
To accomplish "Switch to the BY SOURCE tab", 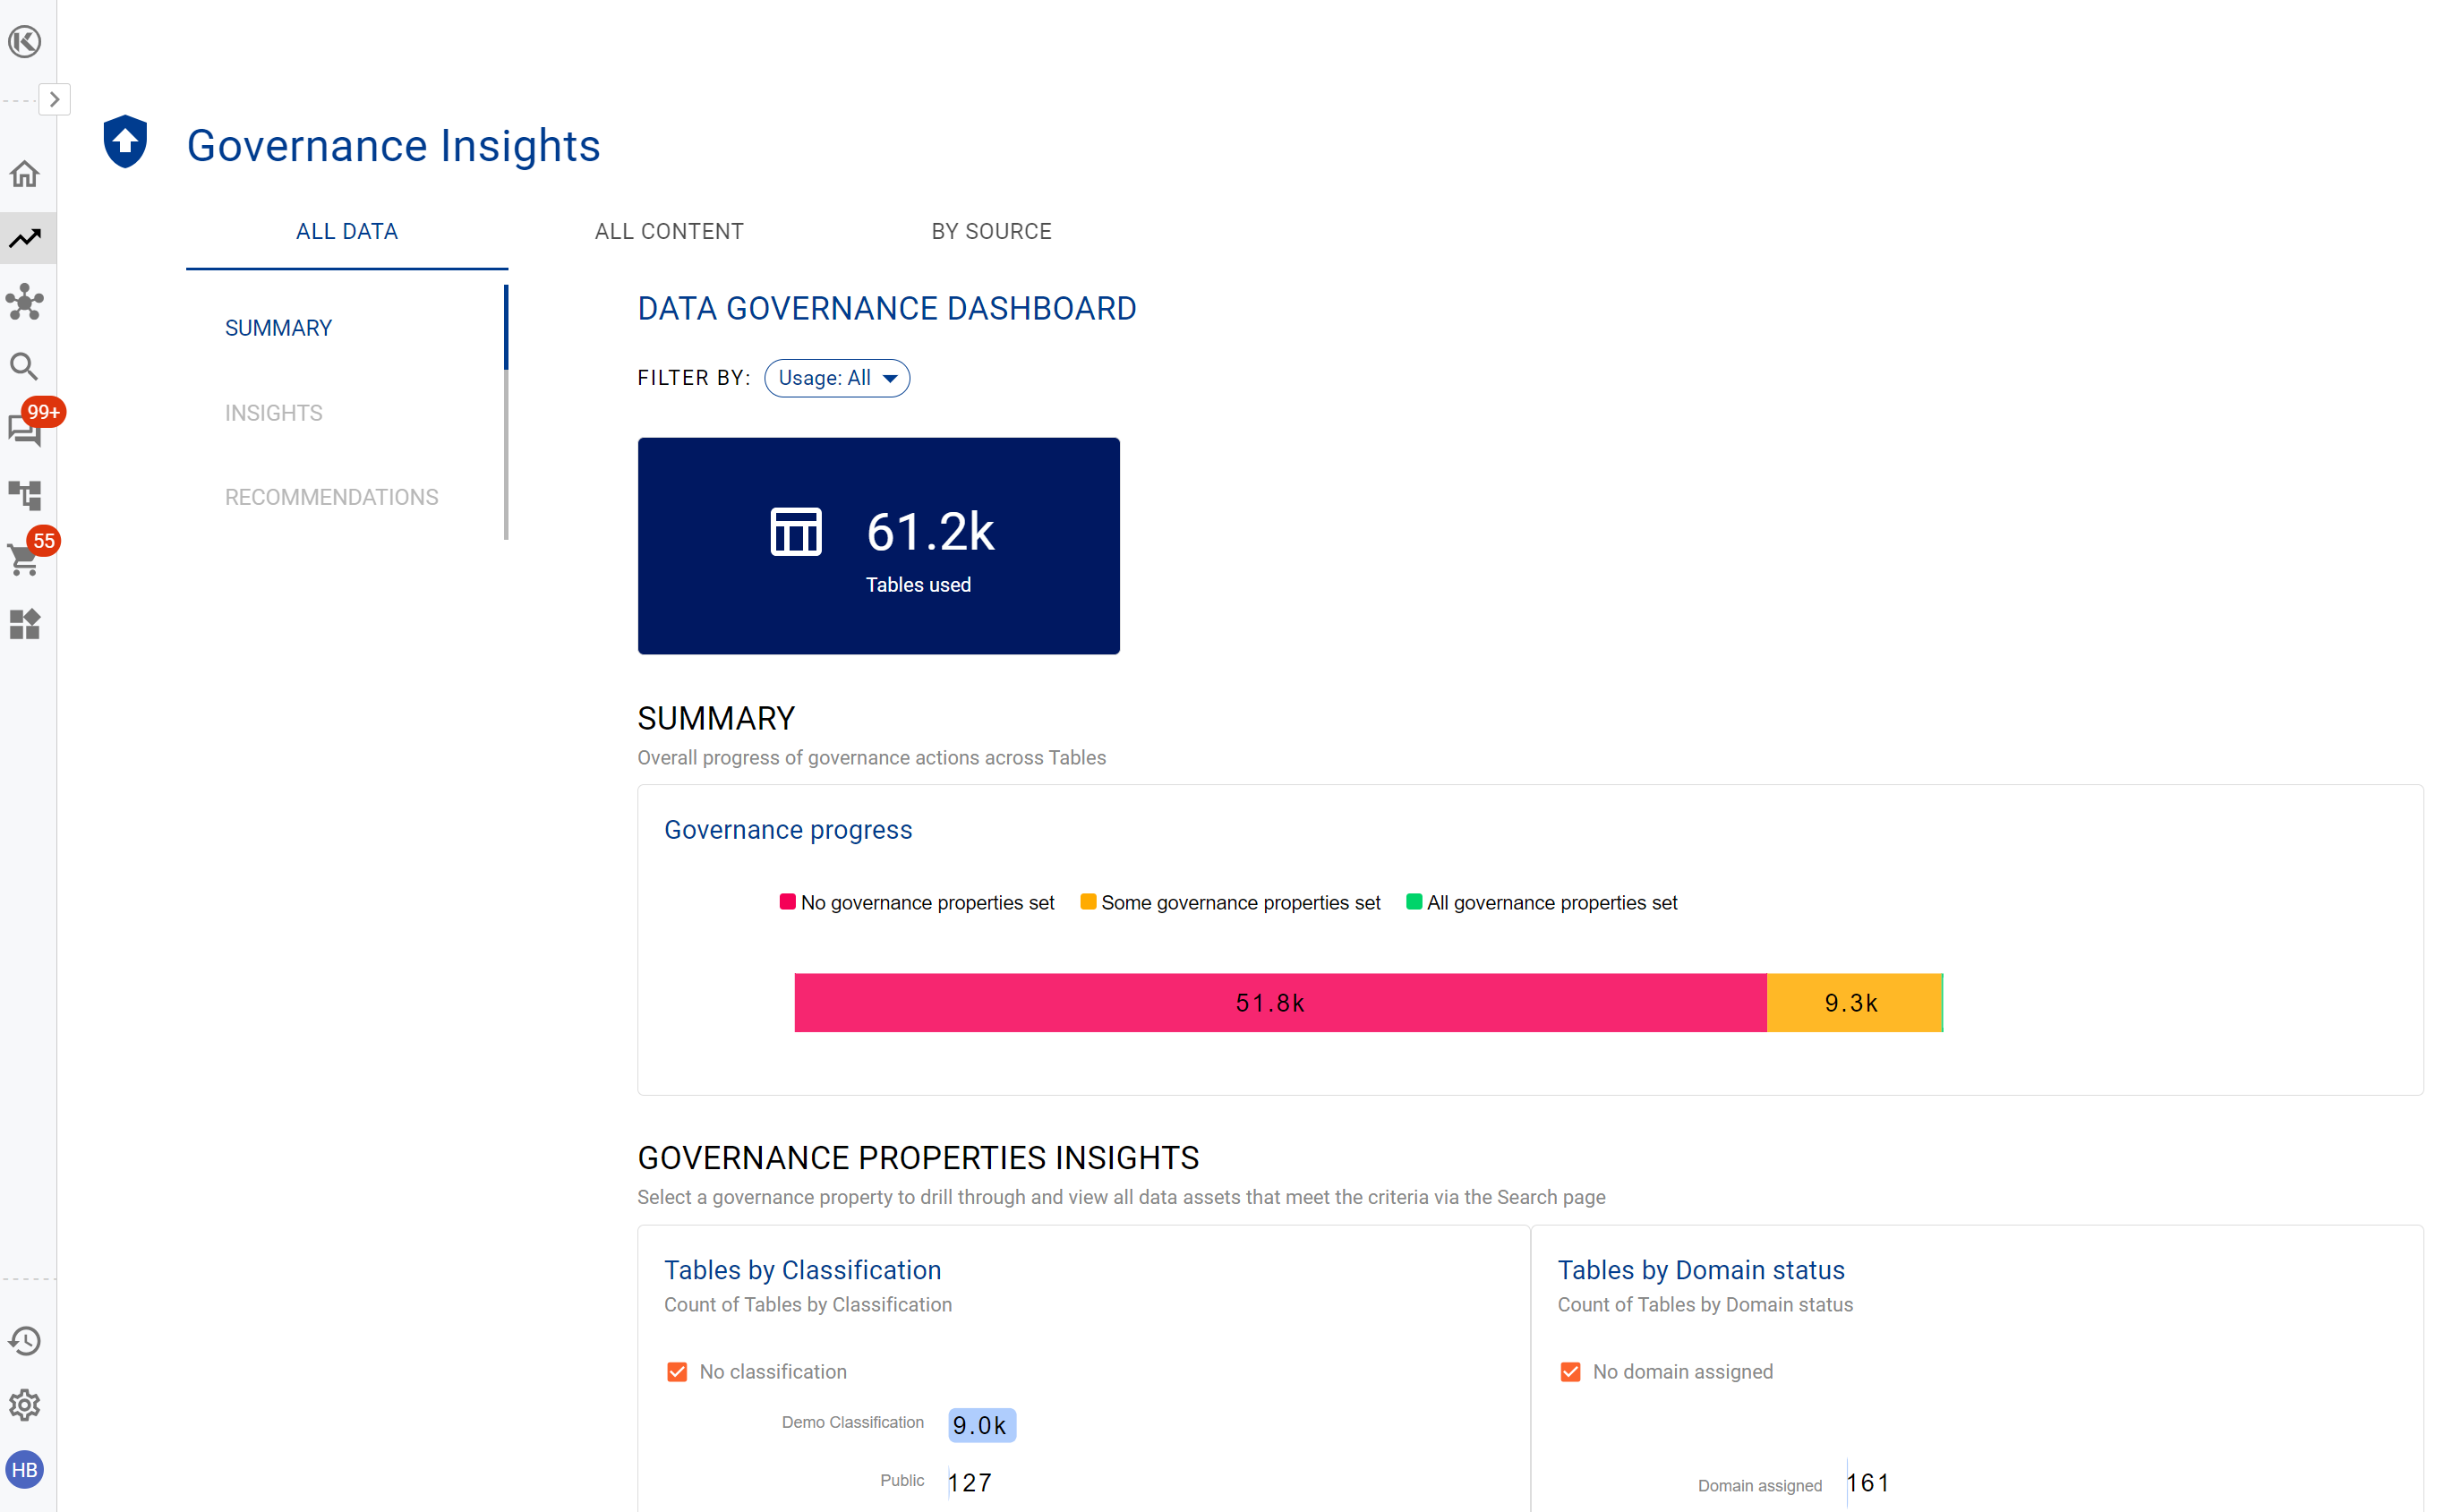I will [991, 231].
